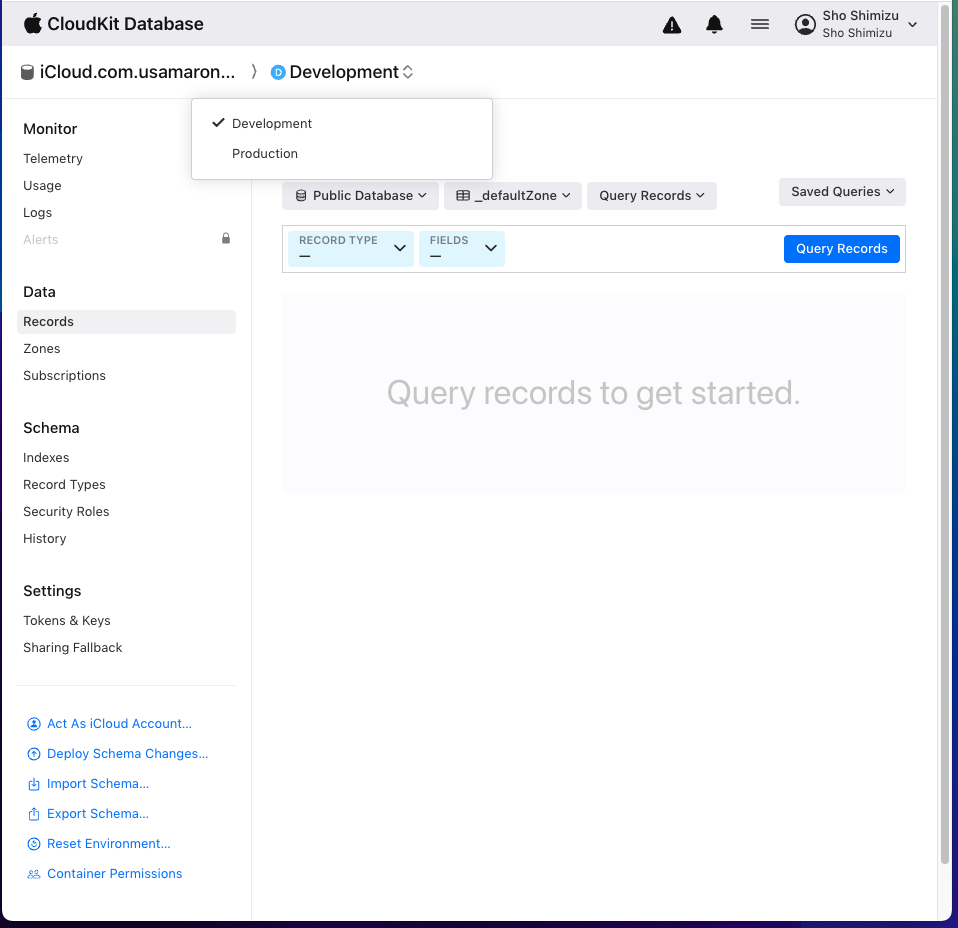Go to Record Types in Schema
Screen dimensions: 958x928
64,485
